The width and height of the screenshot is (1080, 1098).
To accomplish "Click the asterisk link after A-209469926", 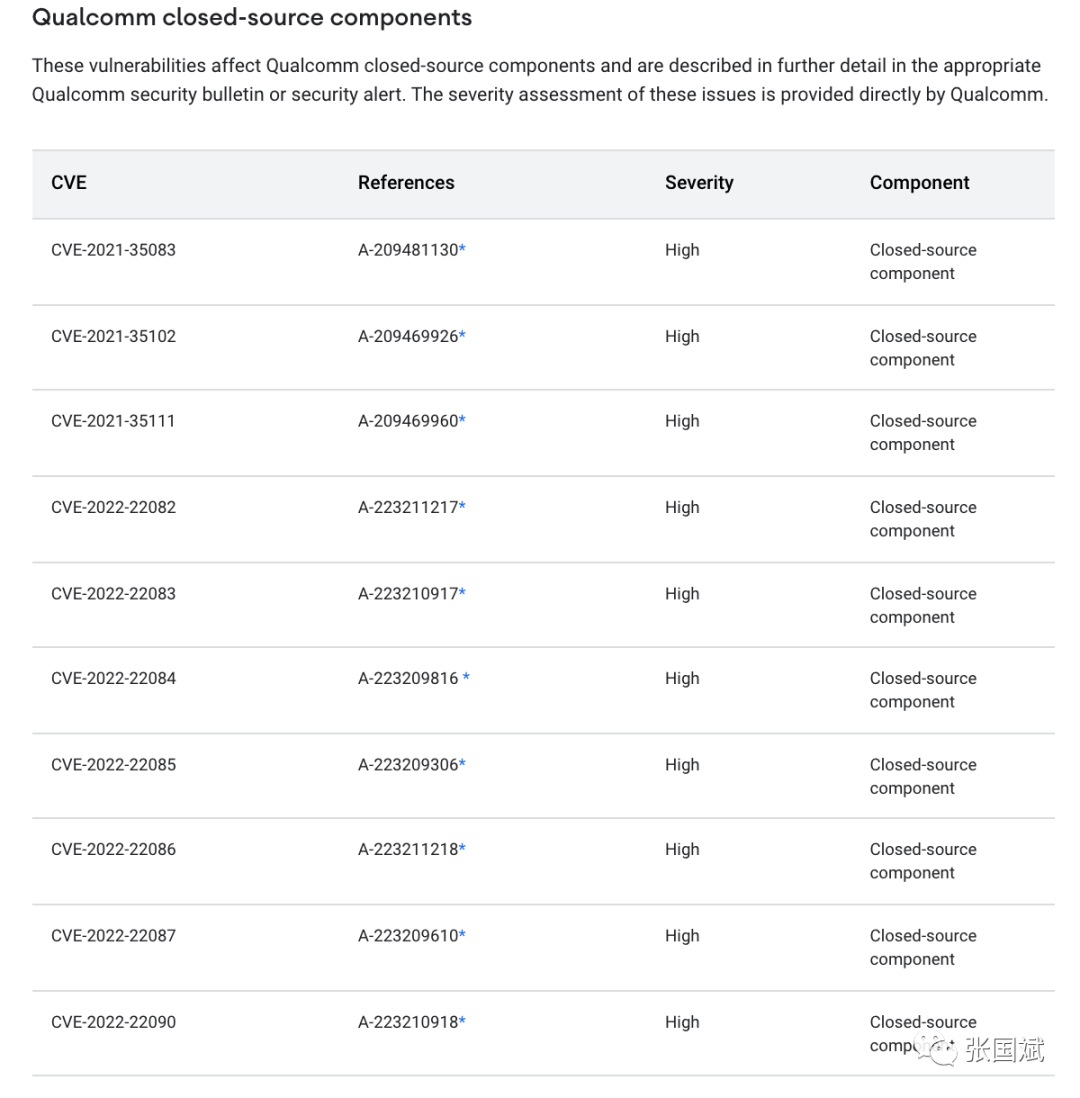I will click(x=462, y=335).
